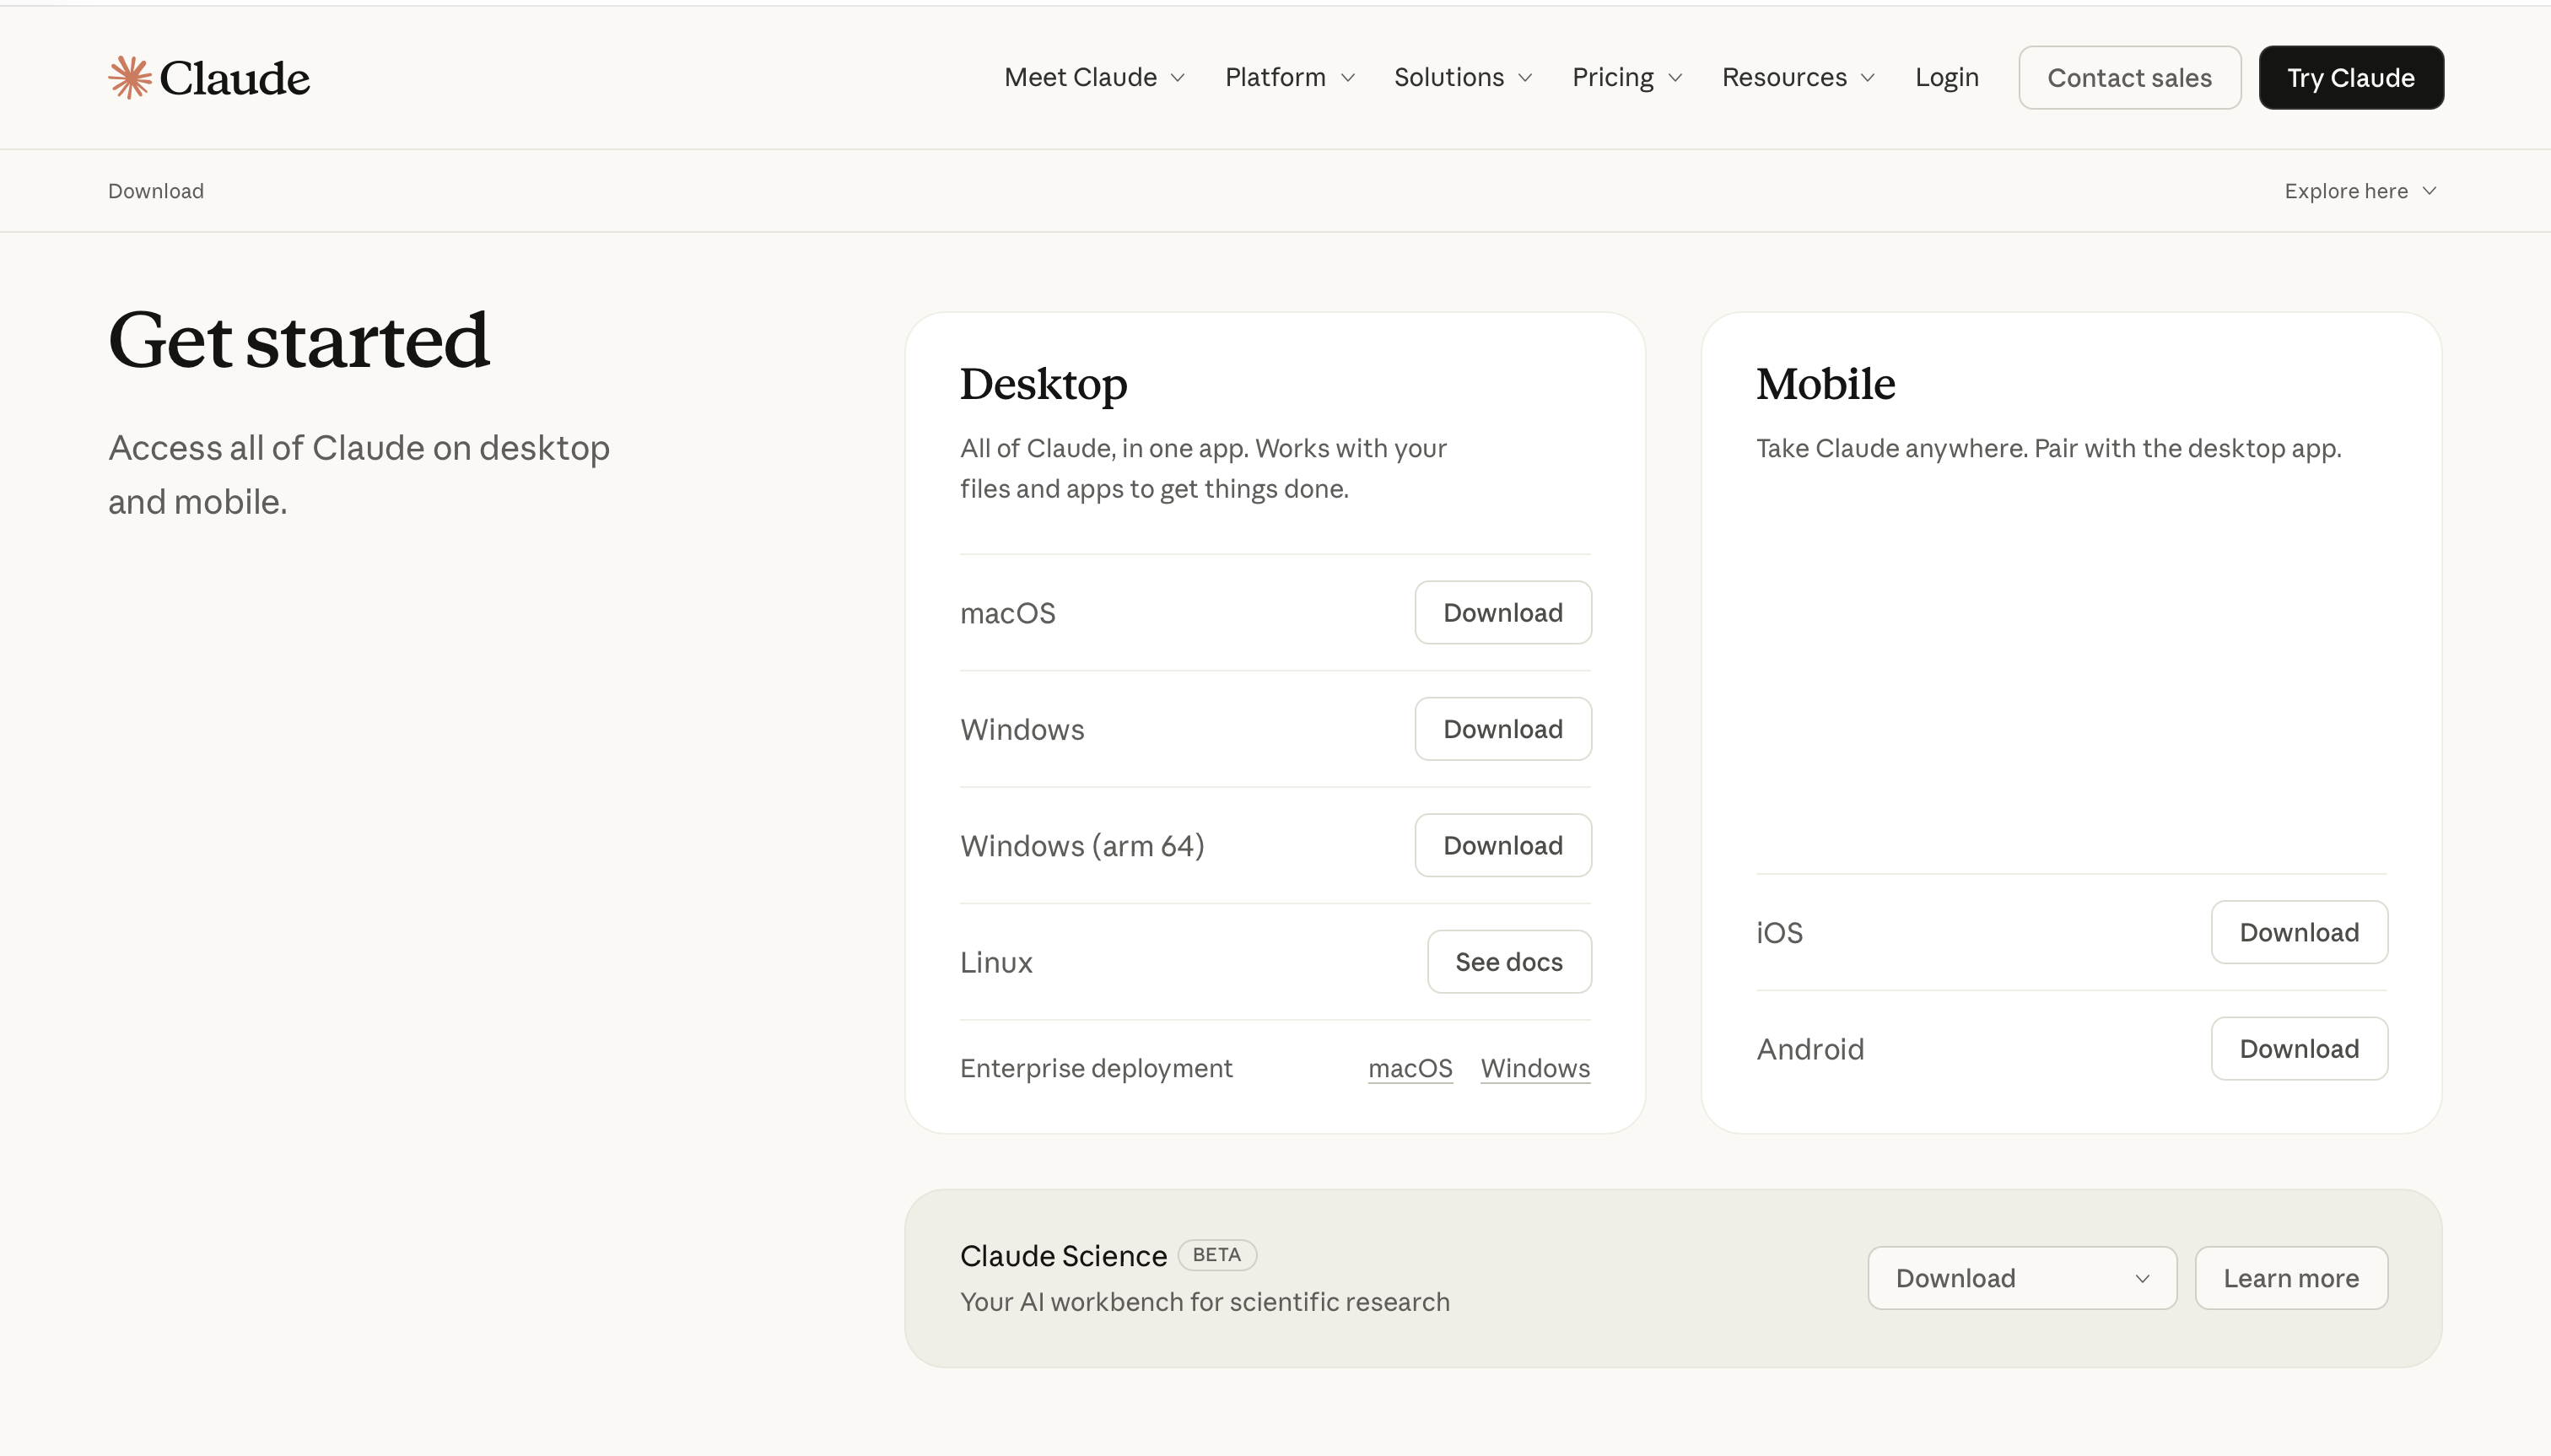Expand the Resources navigation menu
Viewport: 2551px width, 1456px height.
(x=1798, y=77)
